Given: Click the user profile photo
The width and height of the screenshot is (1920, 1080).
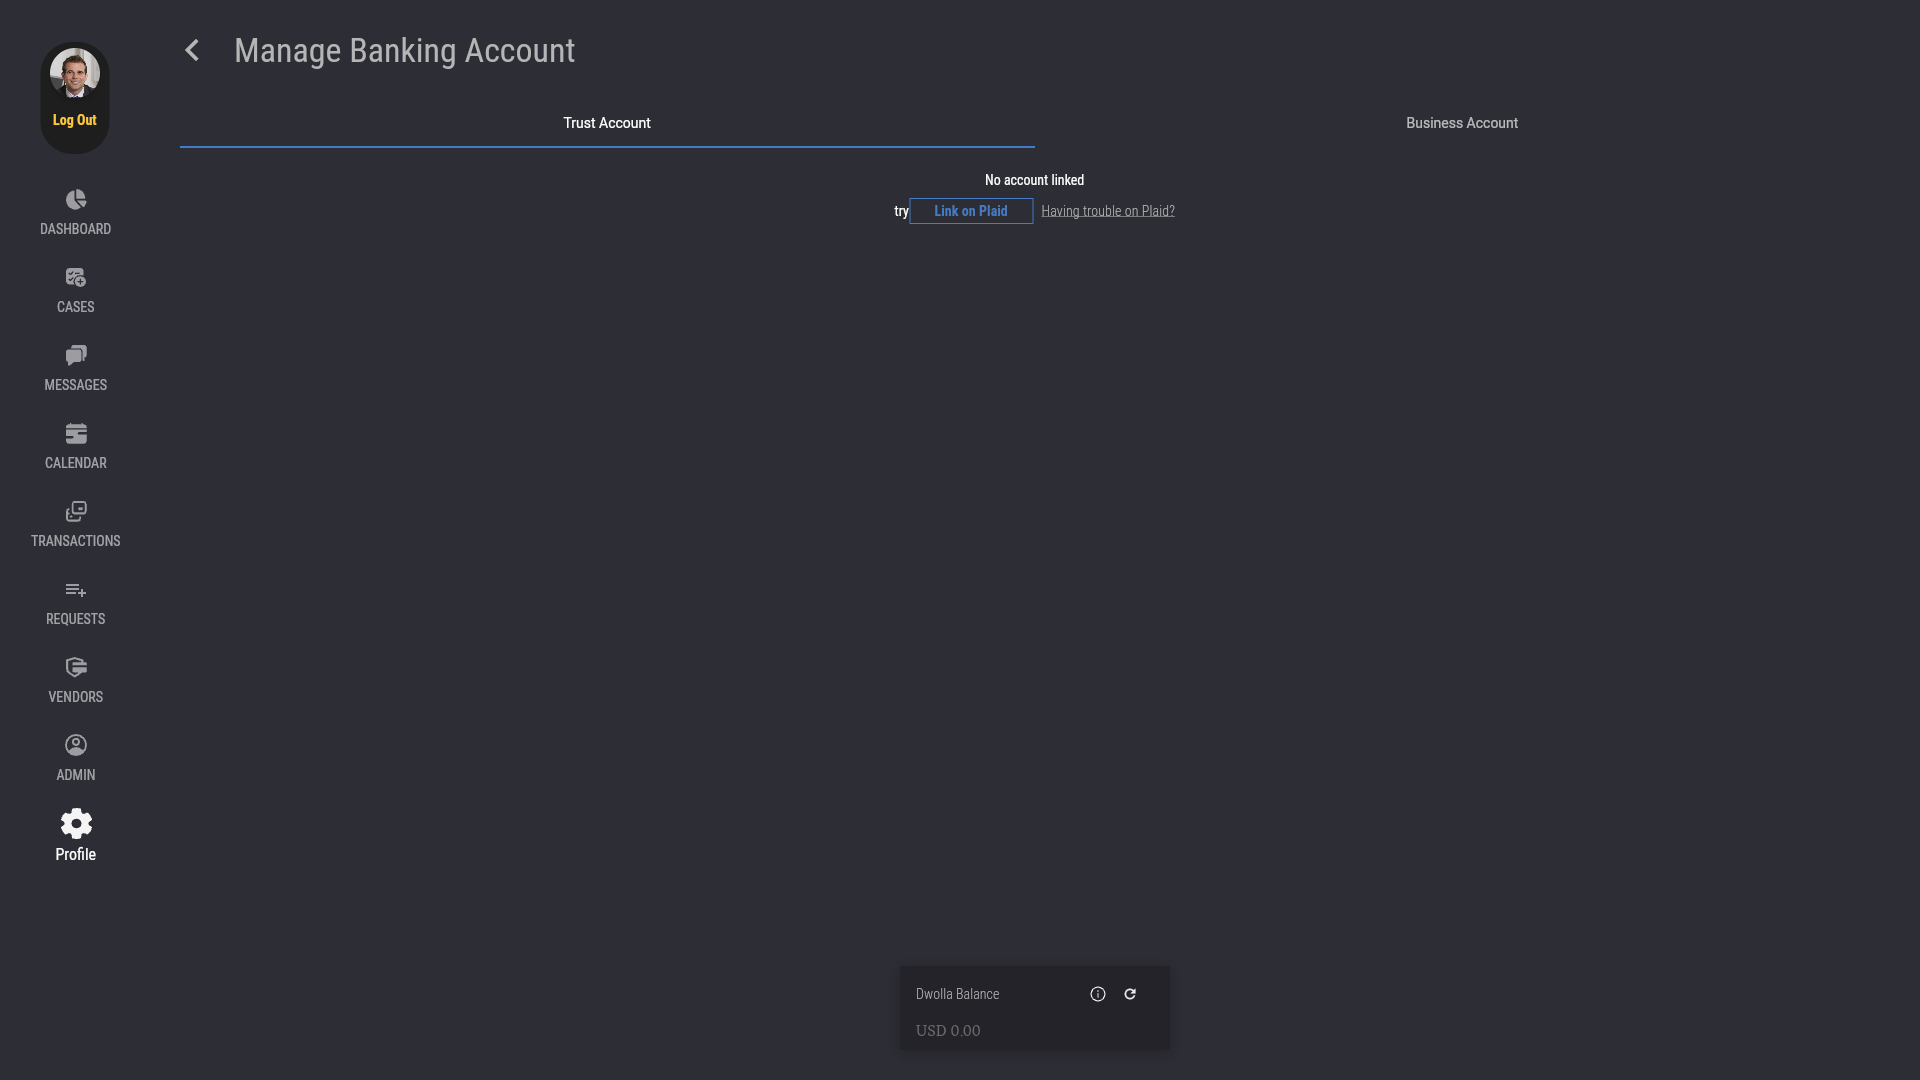Looking at the screenshot, I should pyautogui.click(x=75, y=74).
